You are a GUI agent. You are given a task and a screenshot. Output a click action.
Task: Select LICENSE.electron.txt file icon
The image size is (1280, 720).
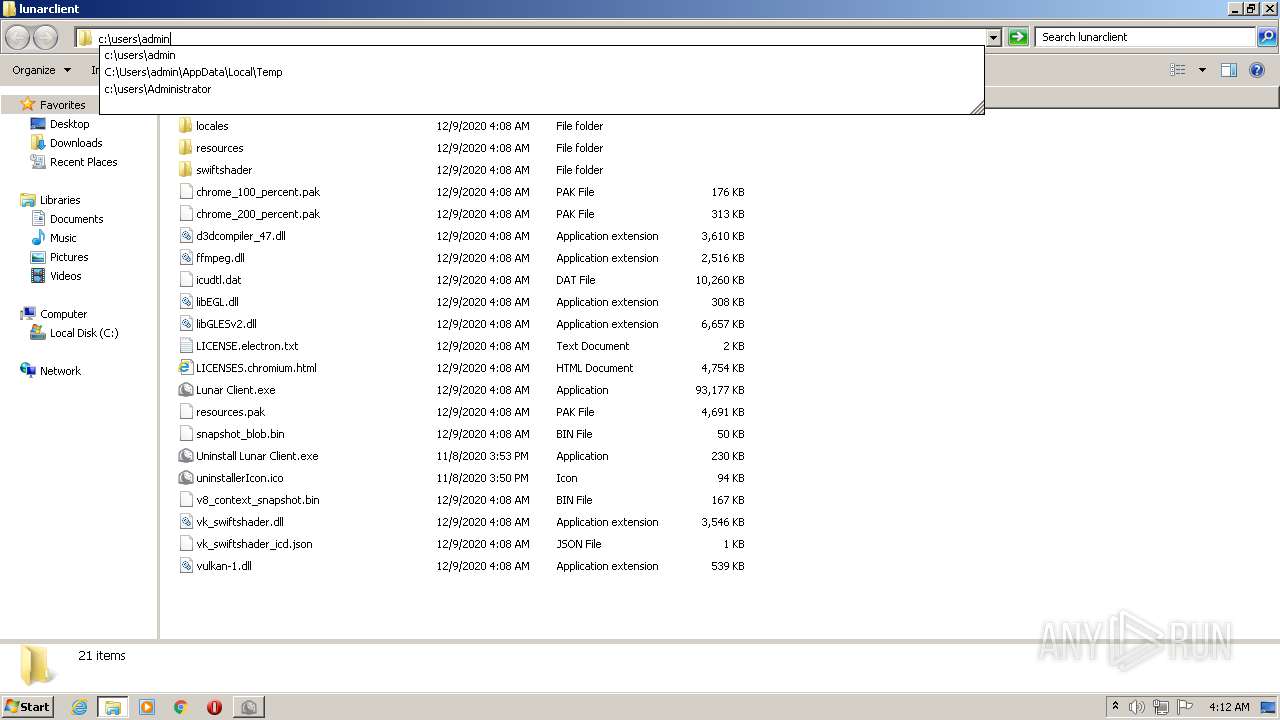(185, 346)
